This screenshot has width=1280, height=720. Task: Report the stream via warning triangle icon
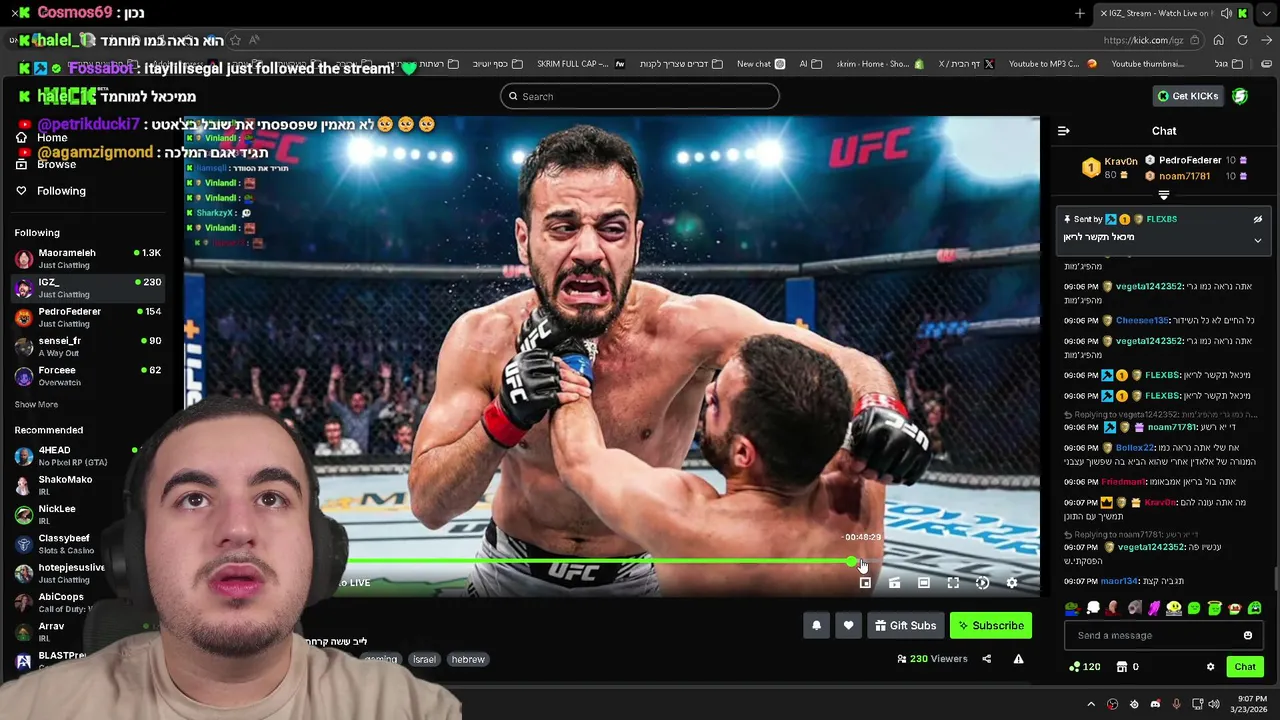pos(1018,659)
